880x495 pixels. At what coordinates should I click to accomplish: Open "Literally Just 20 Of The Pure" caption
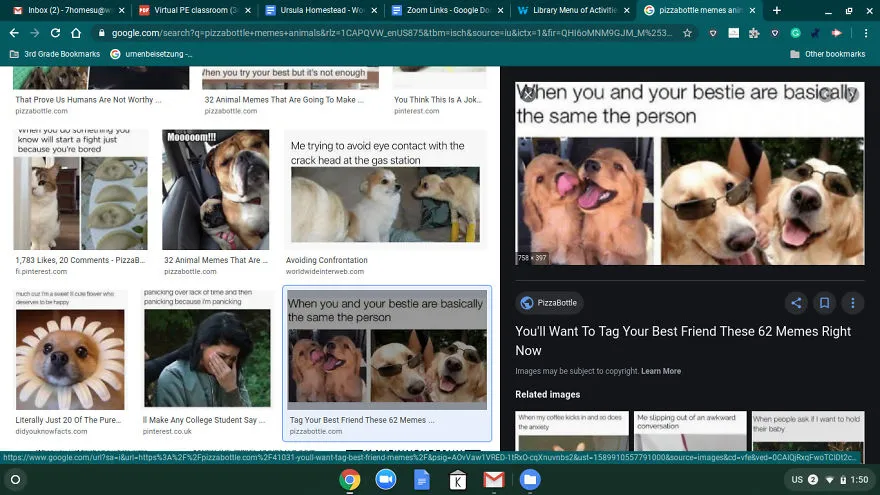point(68,420)
